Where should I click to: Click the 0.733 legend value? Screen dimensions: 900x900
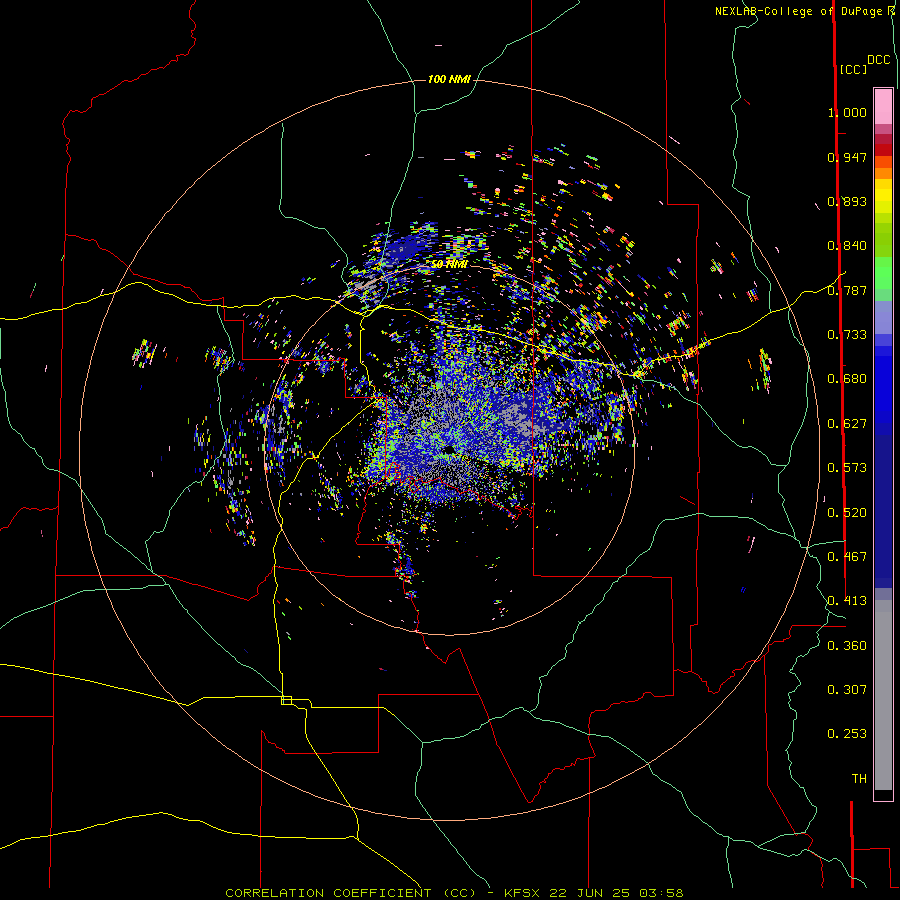click(847, 335)
